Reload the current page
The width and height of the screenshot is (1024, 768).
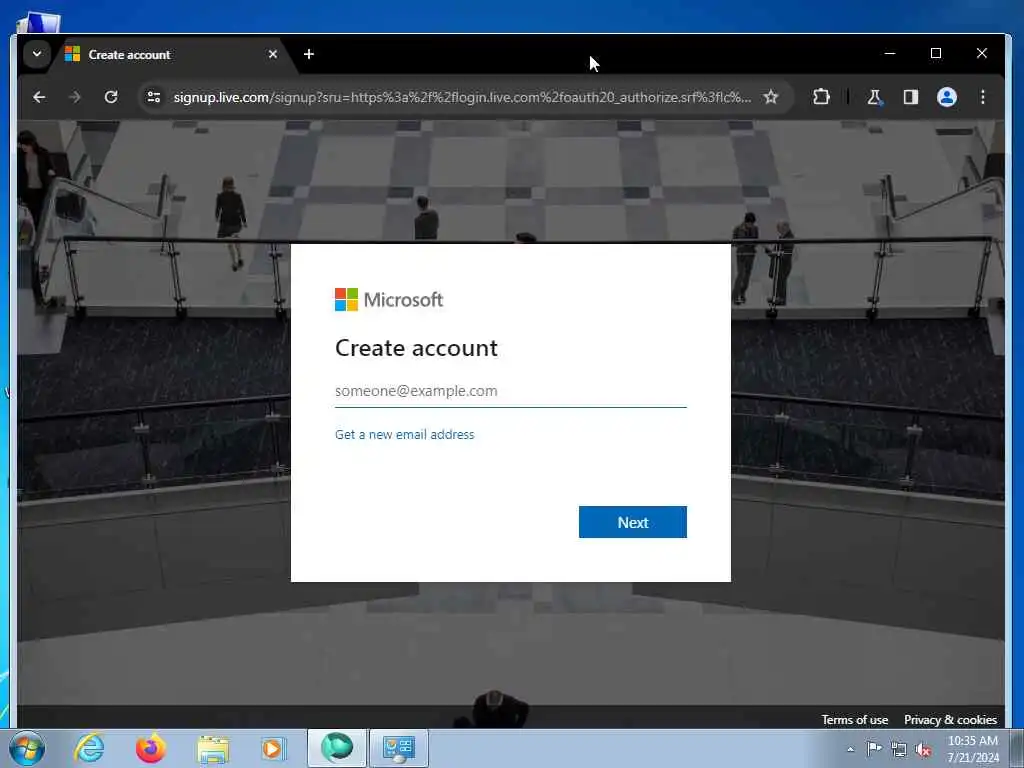tap(111, 97)
